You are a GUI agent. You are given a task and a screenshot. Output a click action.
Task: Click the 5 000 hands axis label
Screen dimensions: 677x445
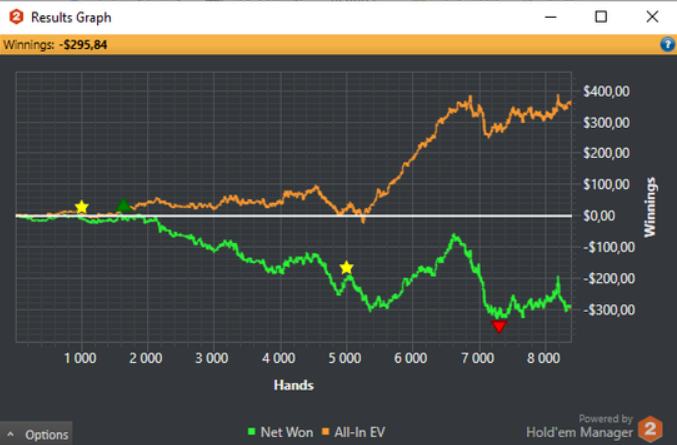pos(345,358)
